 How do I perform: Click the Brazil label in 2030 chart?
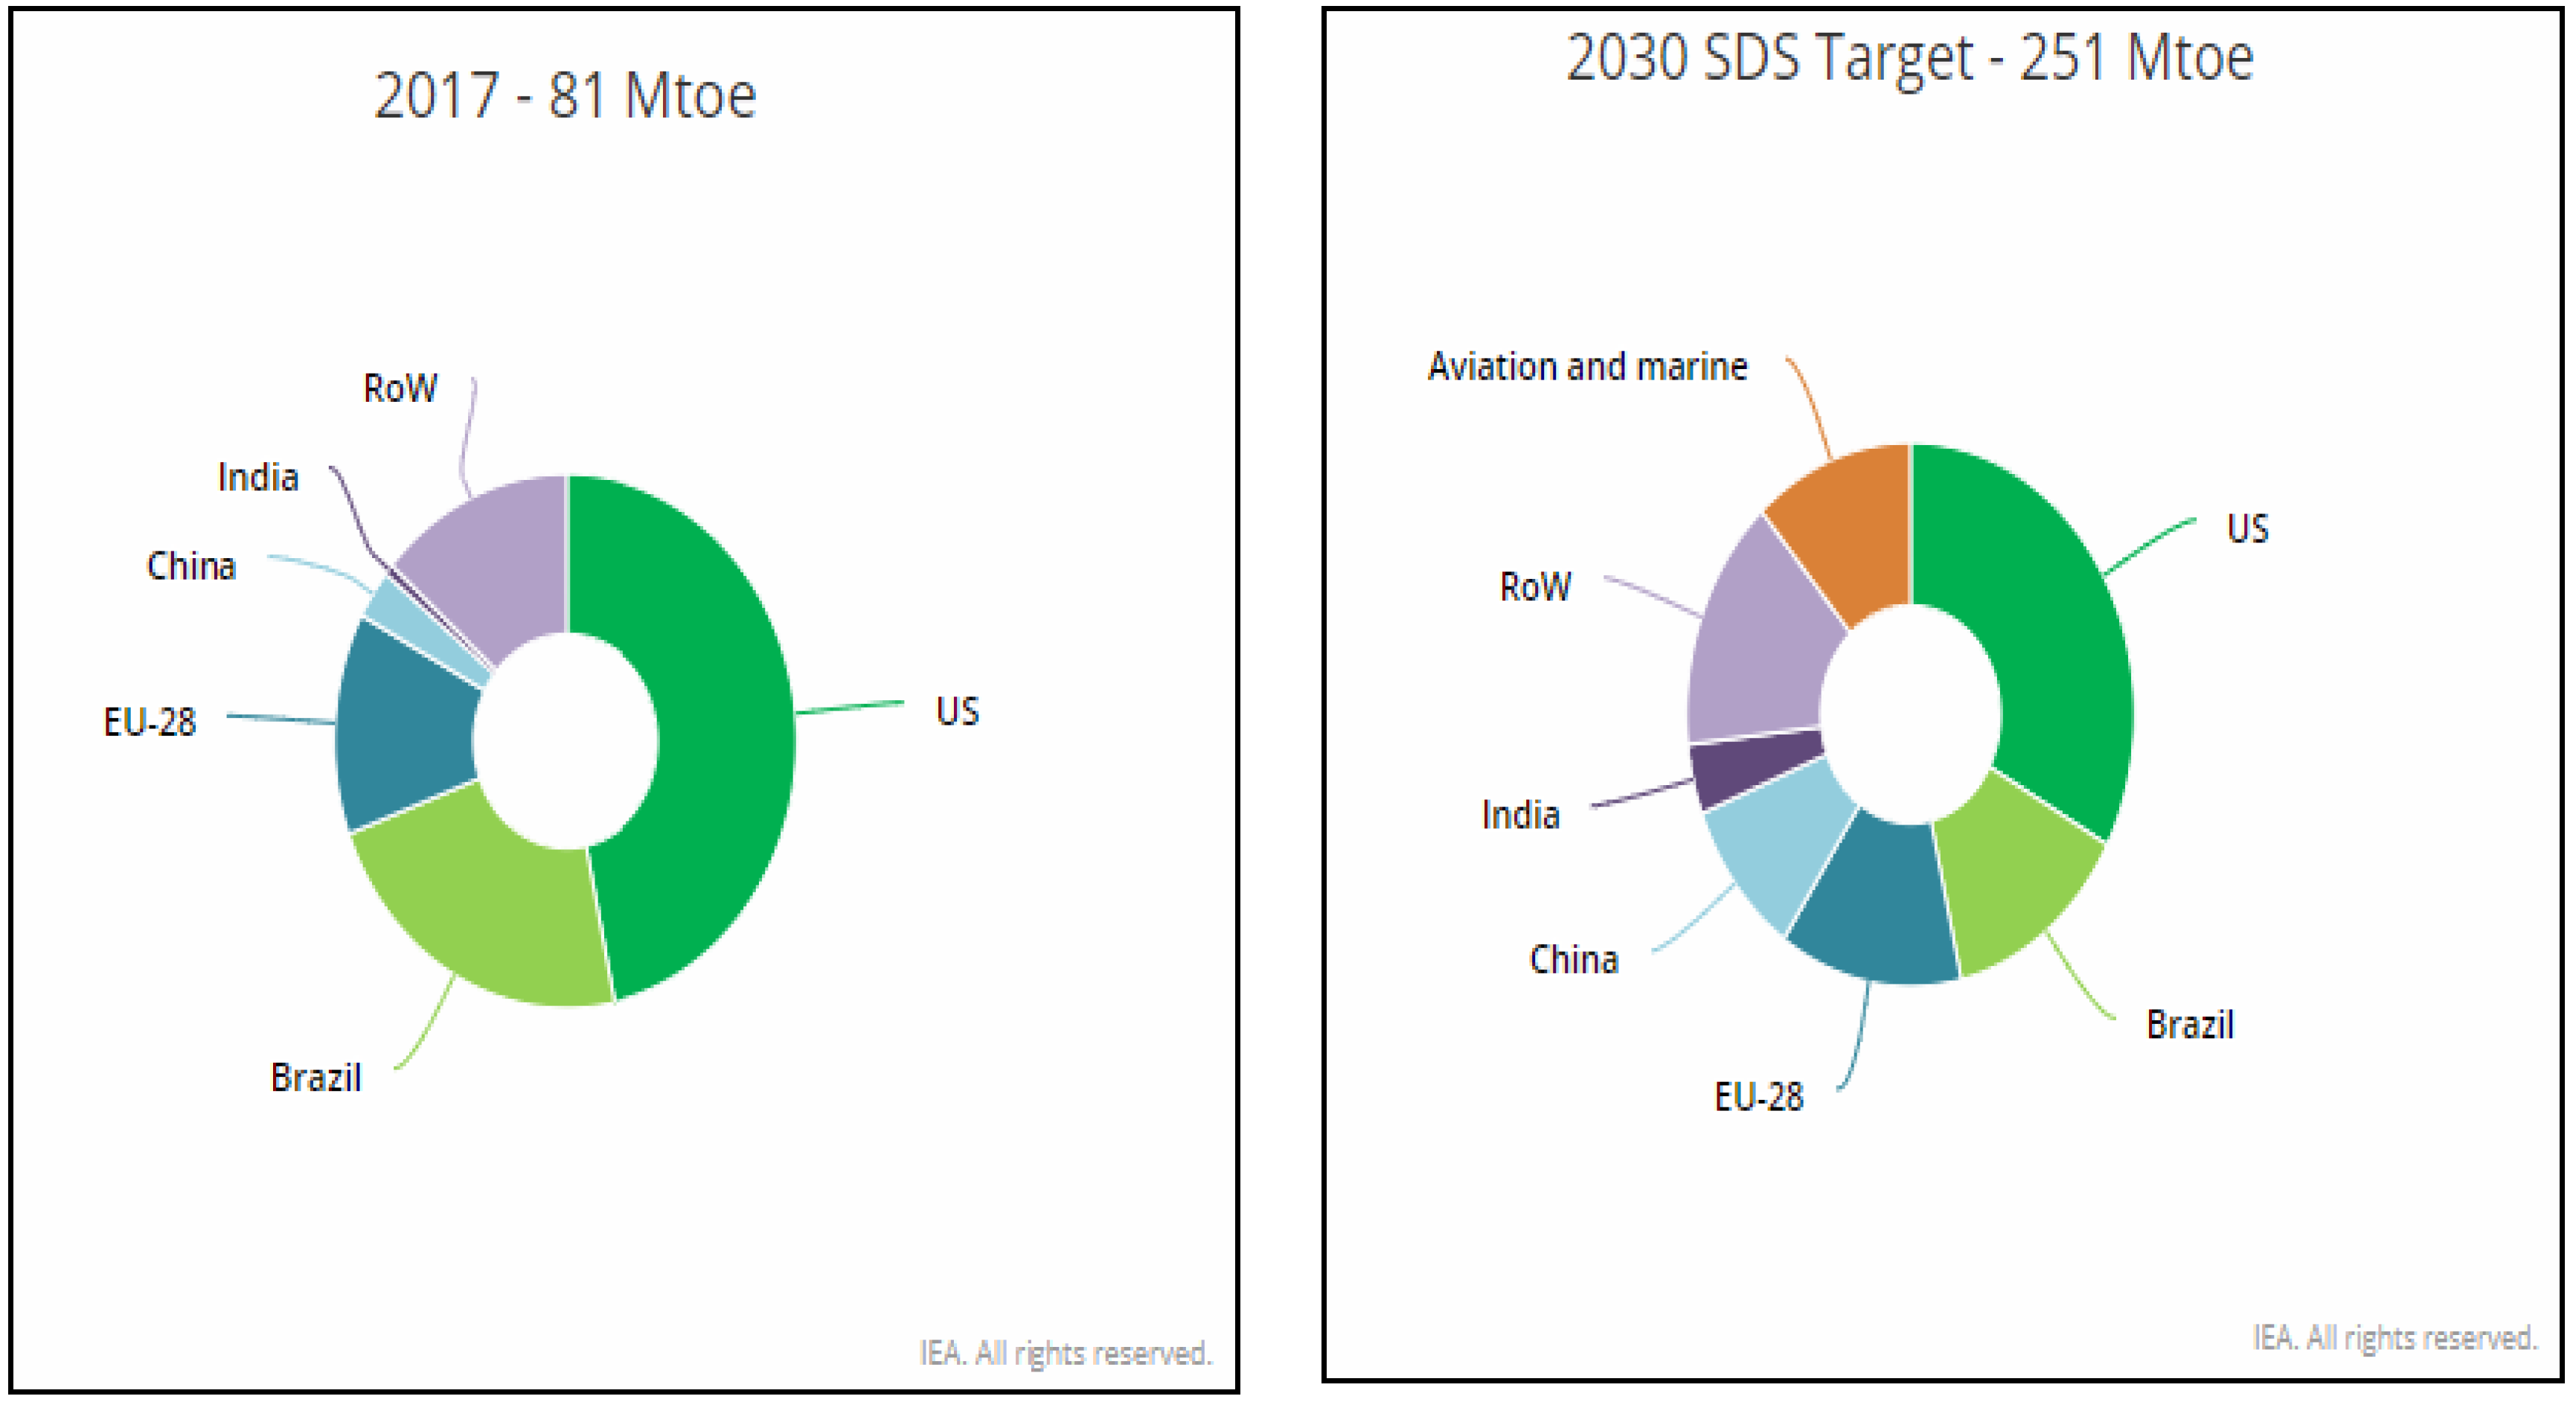point(2190,1025)
